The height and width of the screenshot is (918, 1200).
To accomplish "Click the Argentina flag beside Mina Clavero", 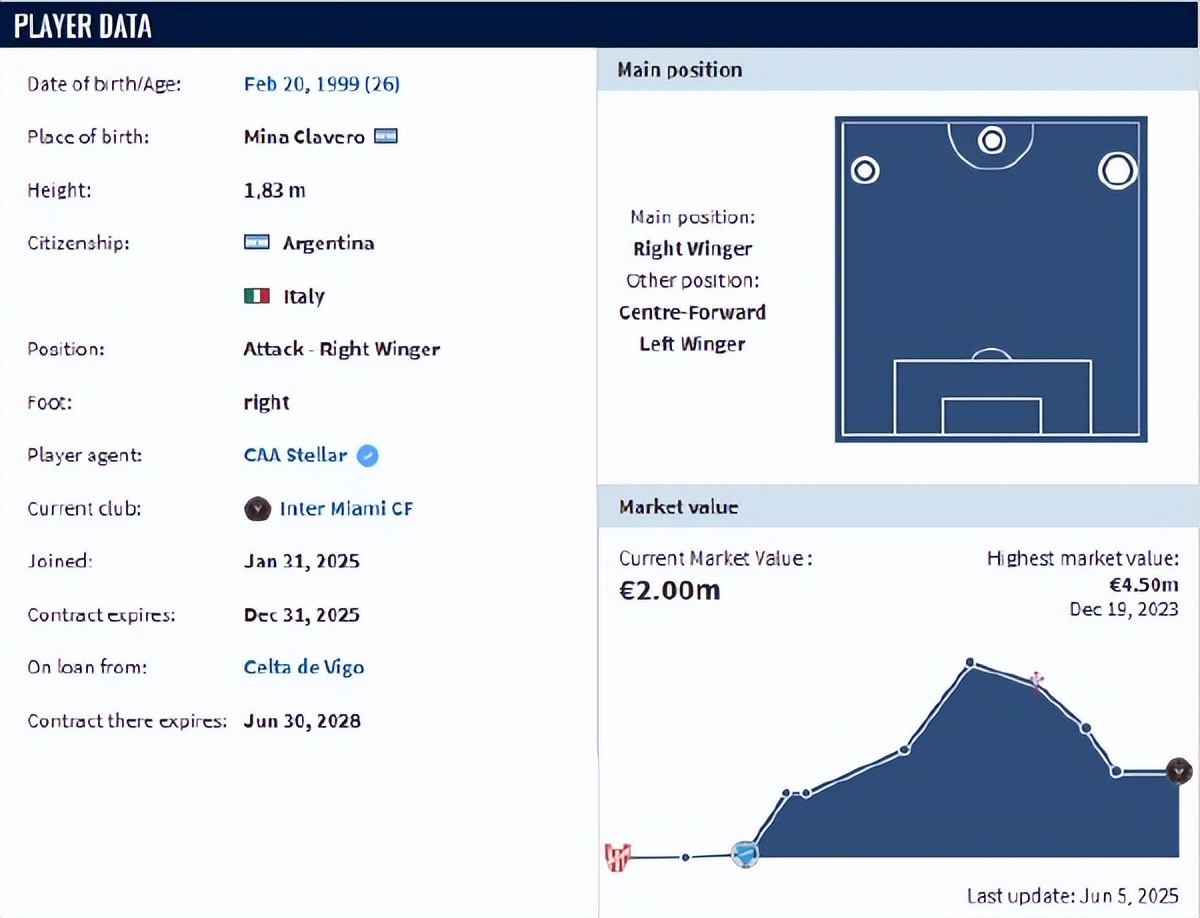I will [x=386, y=137].
